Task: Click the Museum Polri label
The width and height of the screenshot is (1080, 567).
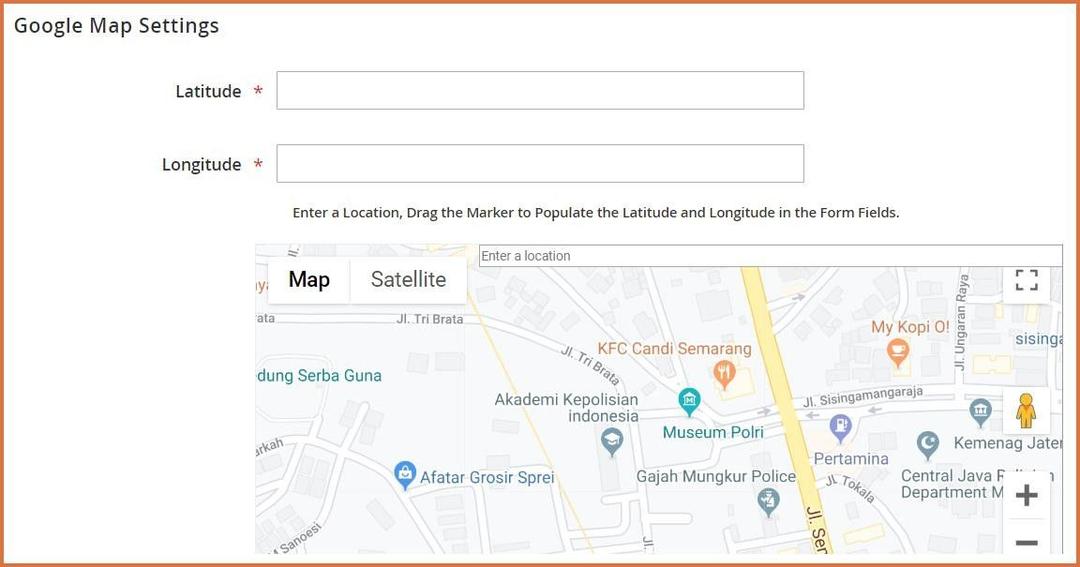Action: point(713,433)
